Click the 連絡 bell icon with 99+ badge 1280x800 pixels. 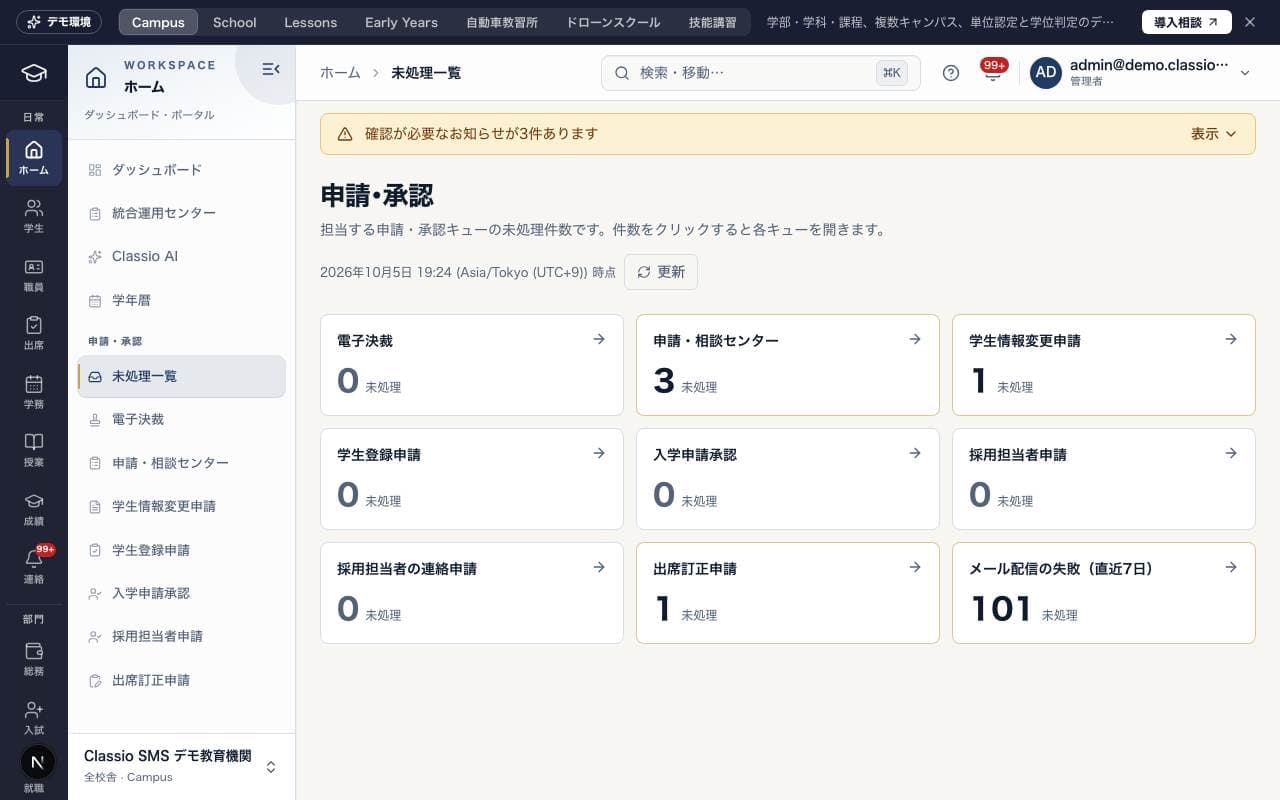pos(34,567)
